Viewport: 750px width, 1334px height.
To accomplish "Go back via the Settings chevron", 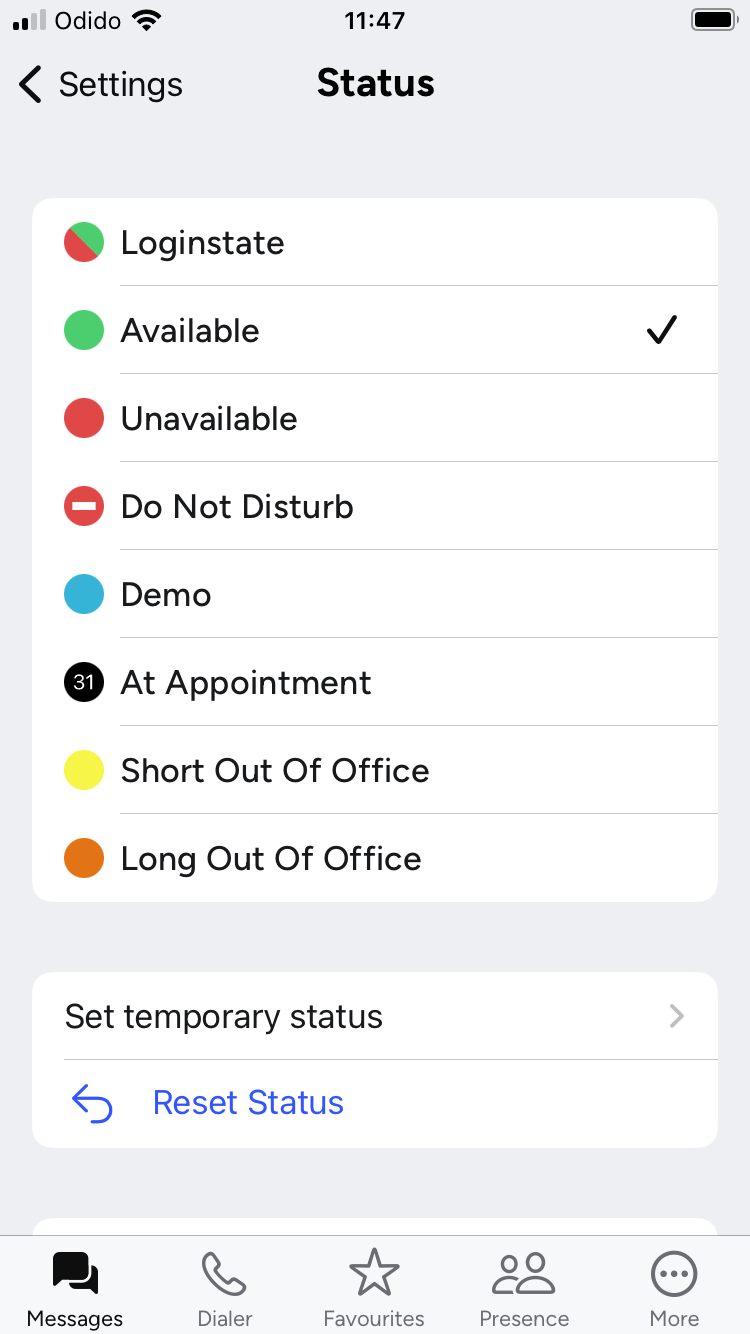I will [31, 85].
